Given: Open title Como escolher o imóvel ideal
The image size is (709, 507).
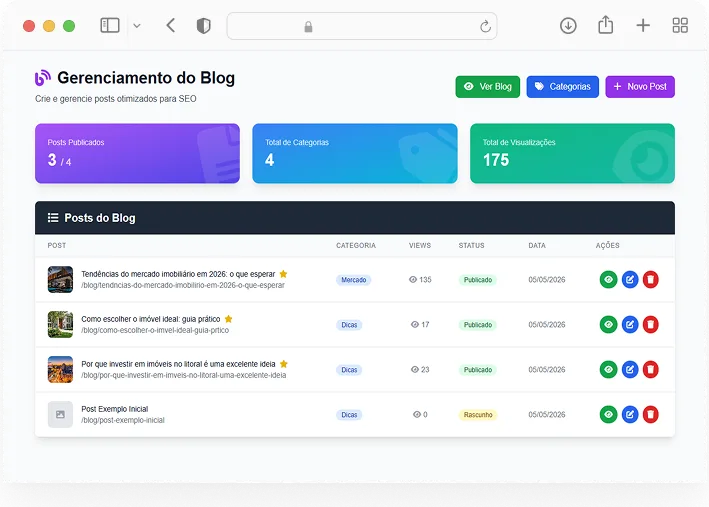Looking at the screenshot, I should (151, 319).
